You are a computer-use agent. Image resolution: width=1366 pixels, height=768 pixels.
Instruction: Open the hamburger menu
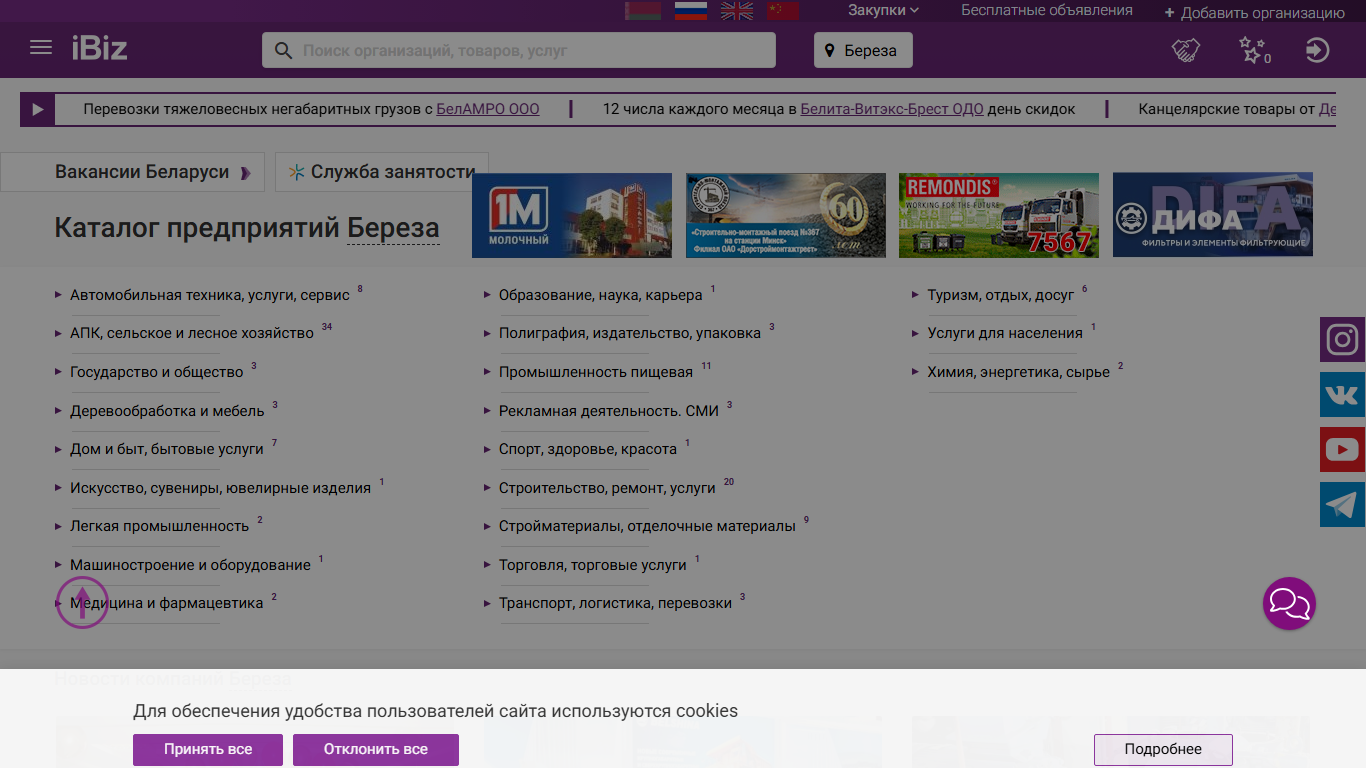(41, 48)
